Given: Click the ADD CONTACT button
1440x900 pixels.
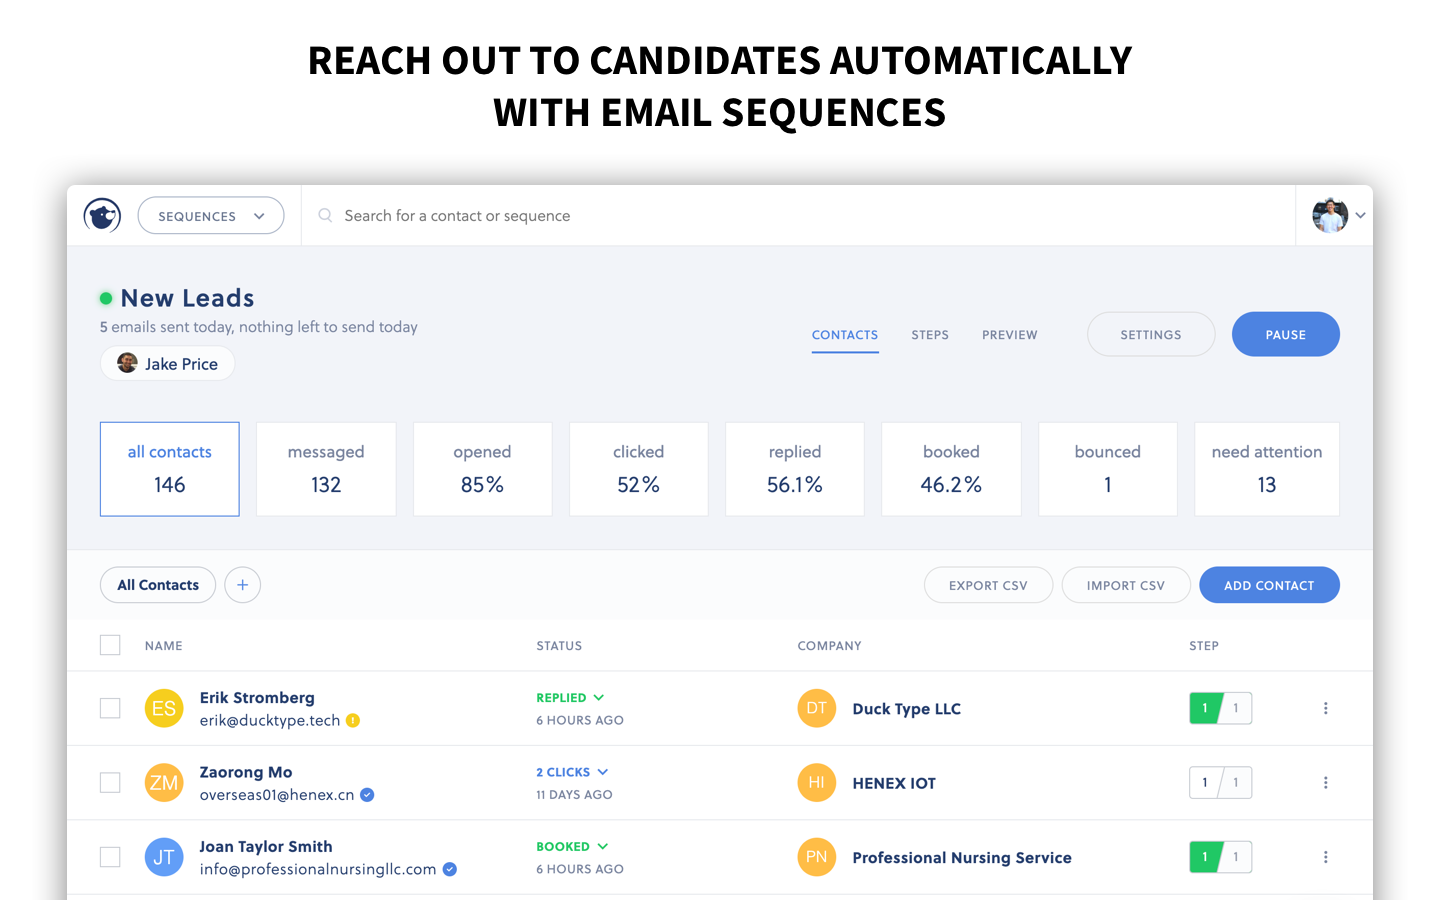Looking at the screenshot, I should 1269,585.
